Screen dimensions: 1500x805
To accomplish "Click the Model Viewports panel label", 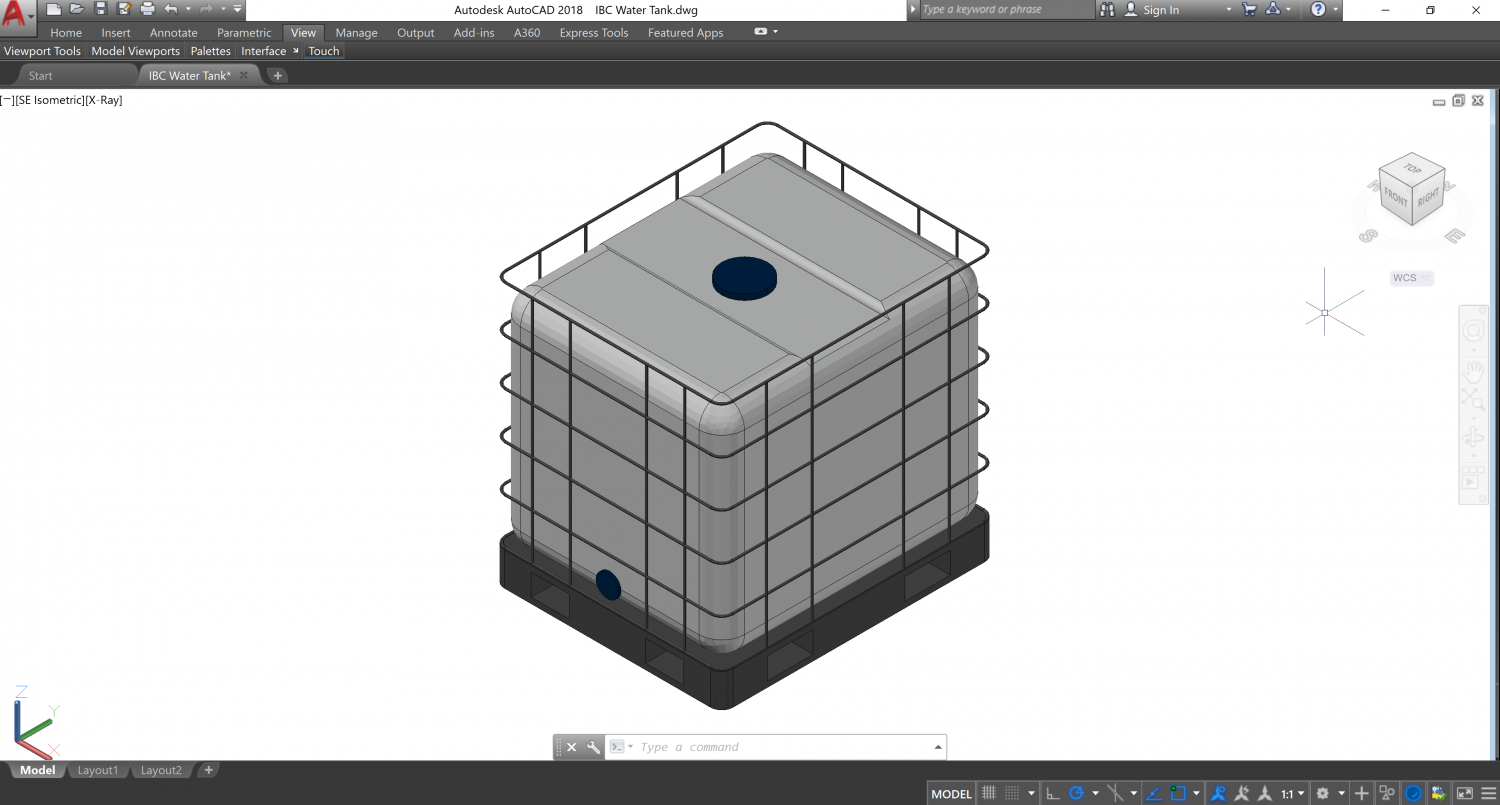I will pos(135,51).
